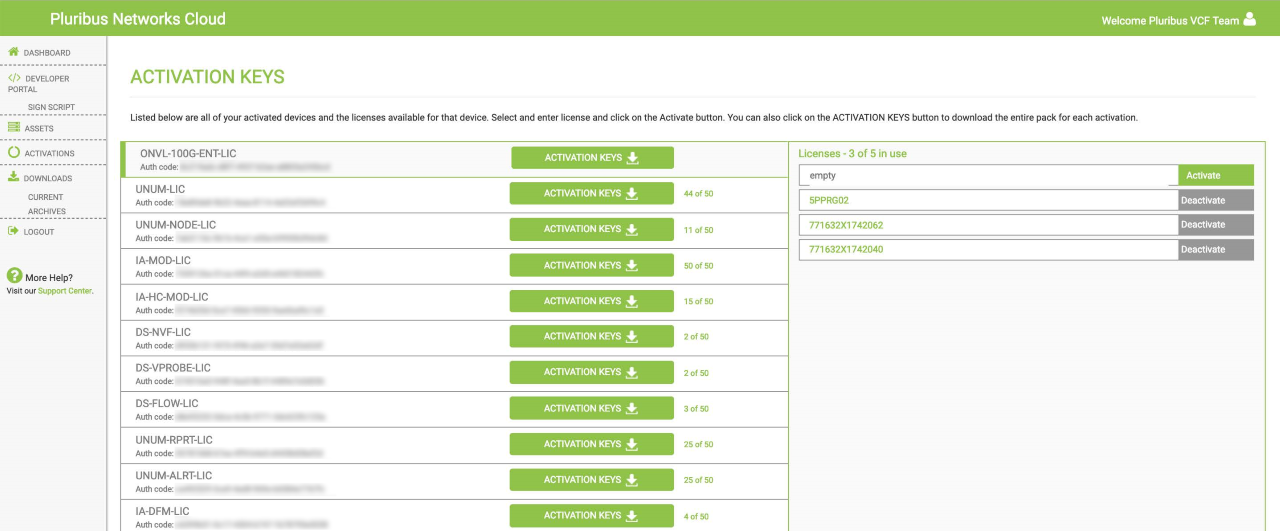Image resolution: width=1280 pixels, height=531 pixels.
Task: Click the Pluribus Networks Cloud title
Action: 138,19
